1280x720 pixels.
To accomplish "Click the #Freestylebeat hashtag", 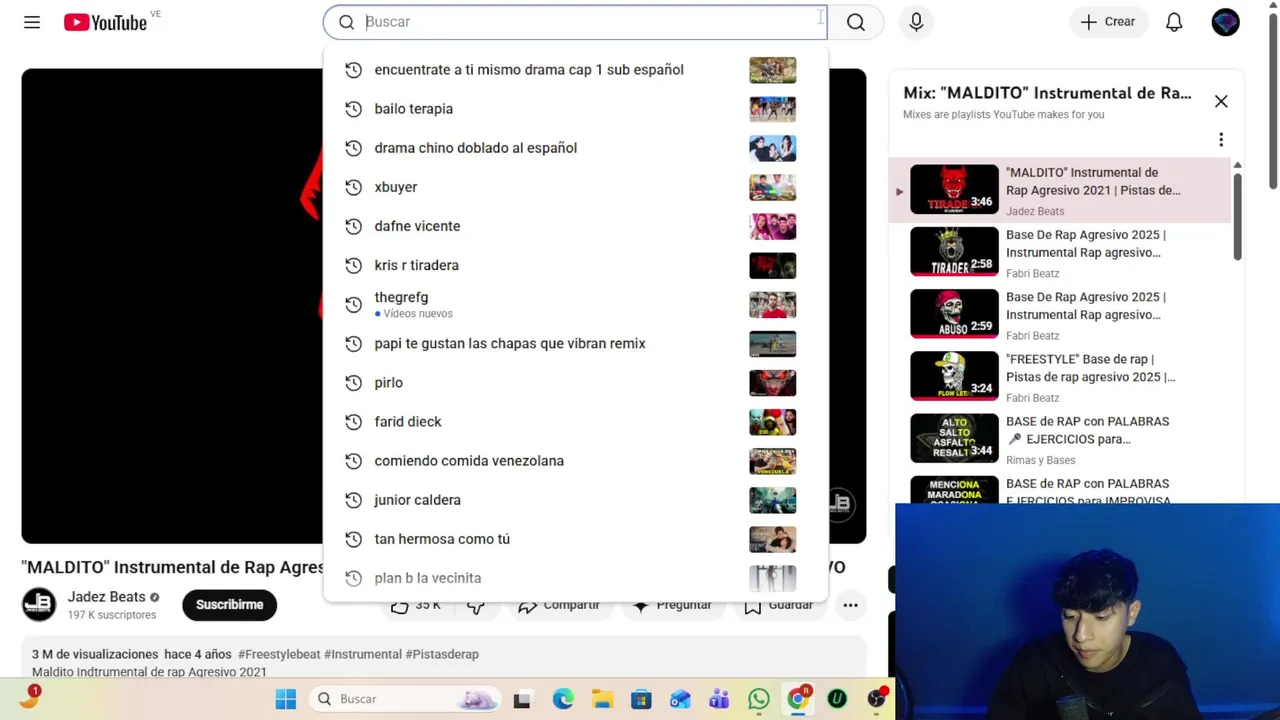I will coord(279,654).
